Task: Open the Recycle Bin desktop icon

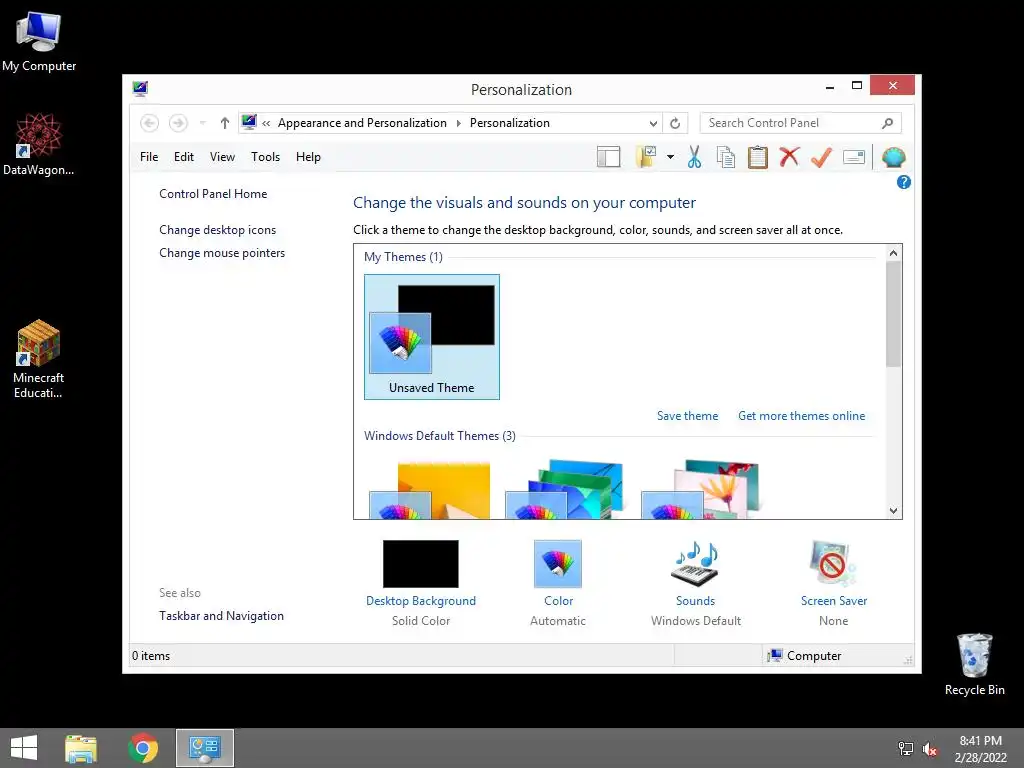Action: click(x=974, y=664)
